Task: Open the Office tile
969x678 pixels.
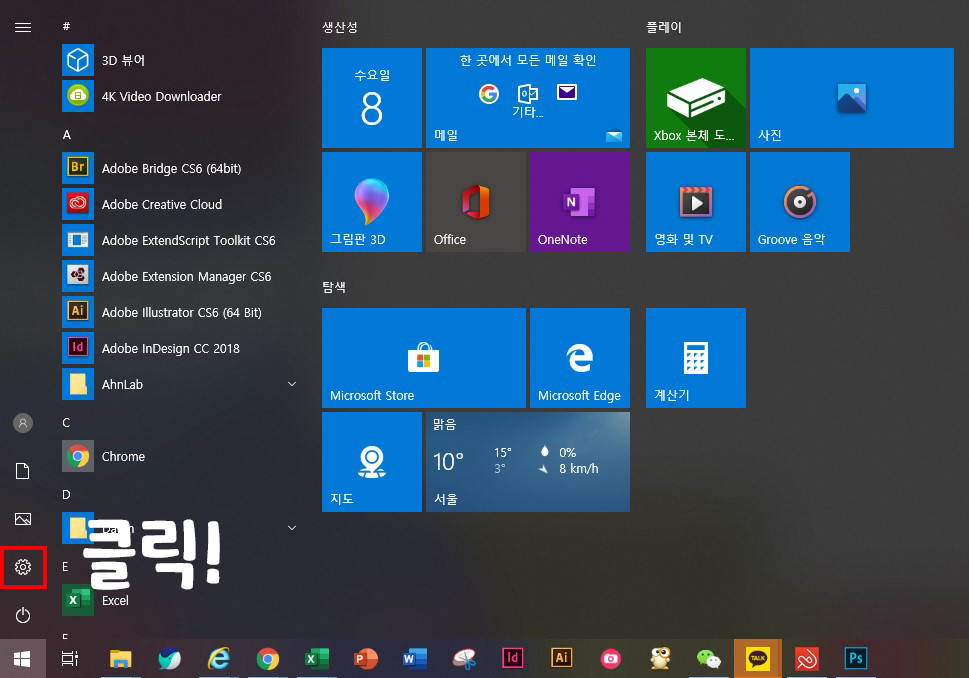Action: 476,201
